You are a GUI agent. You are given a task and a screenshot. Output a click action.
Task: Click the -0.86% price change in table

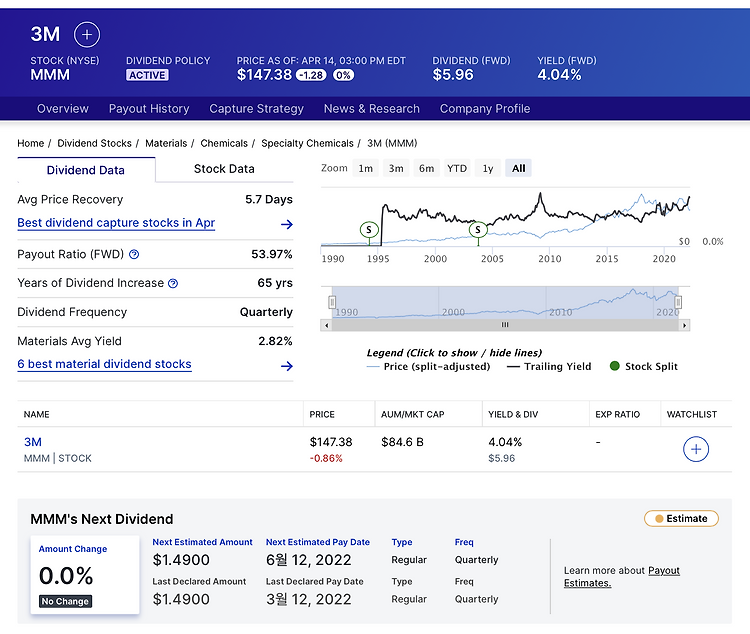coord(326,458)
